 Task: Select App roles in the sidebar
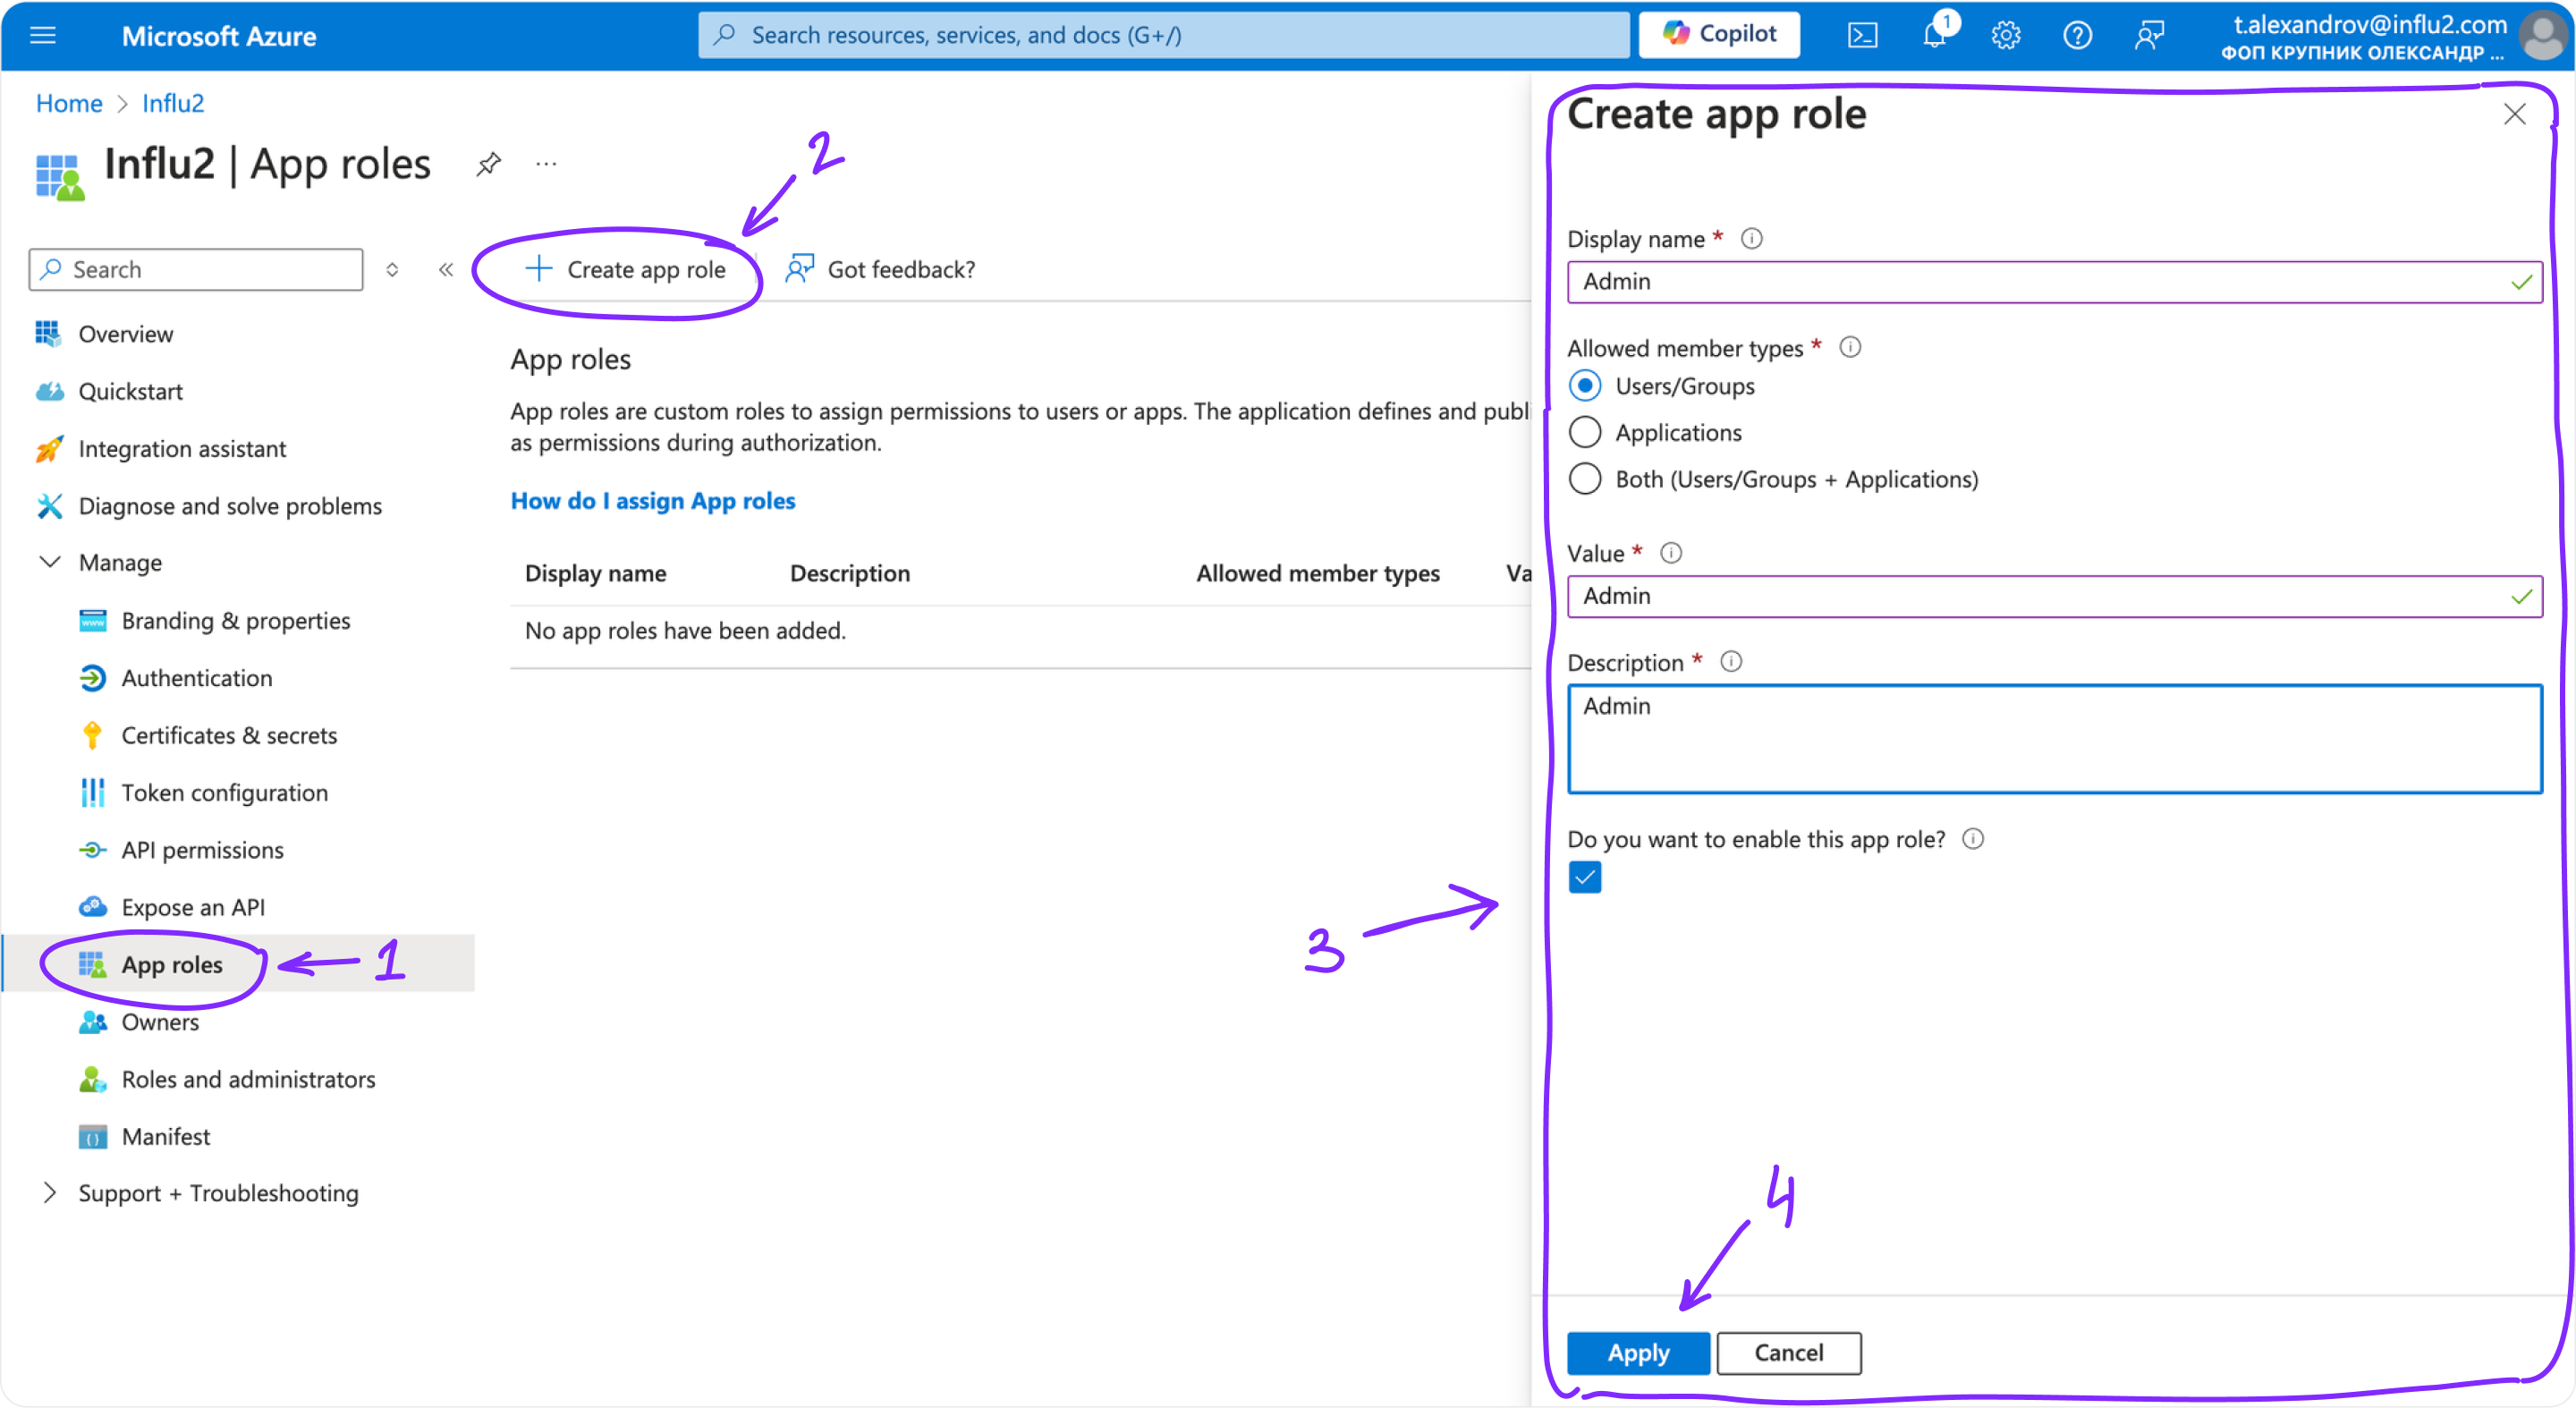[172, 965]
